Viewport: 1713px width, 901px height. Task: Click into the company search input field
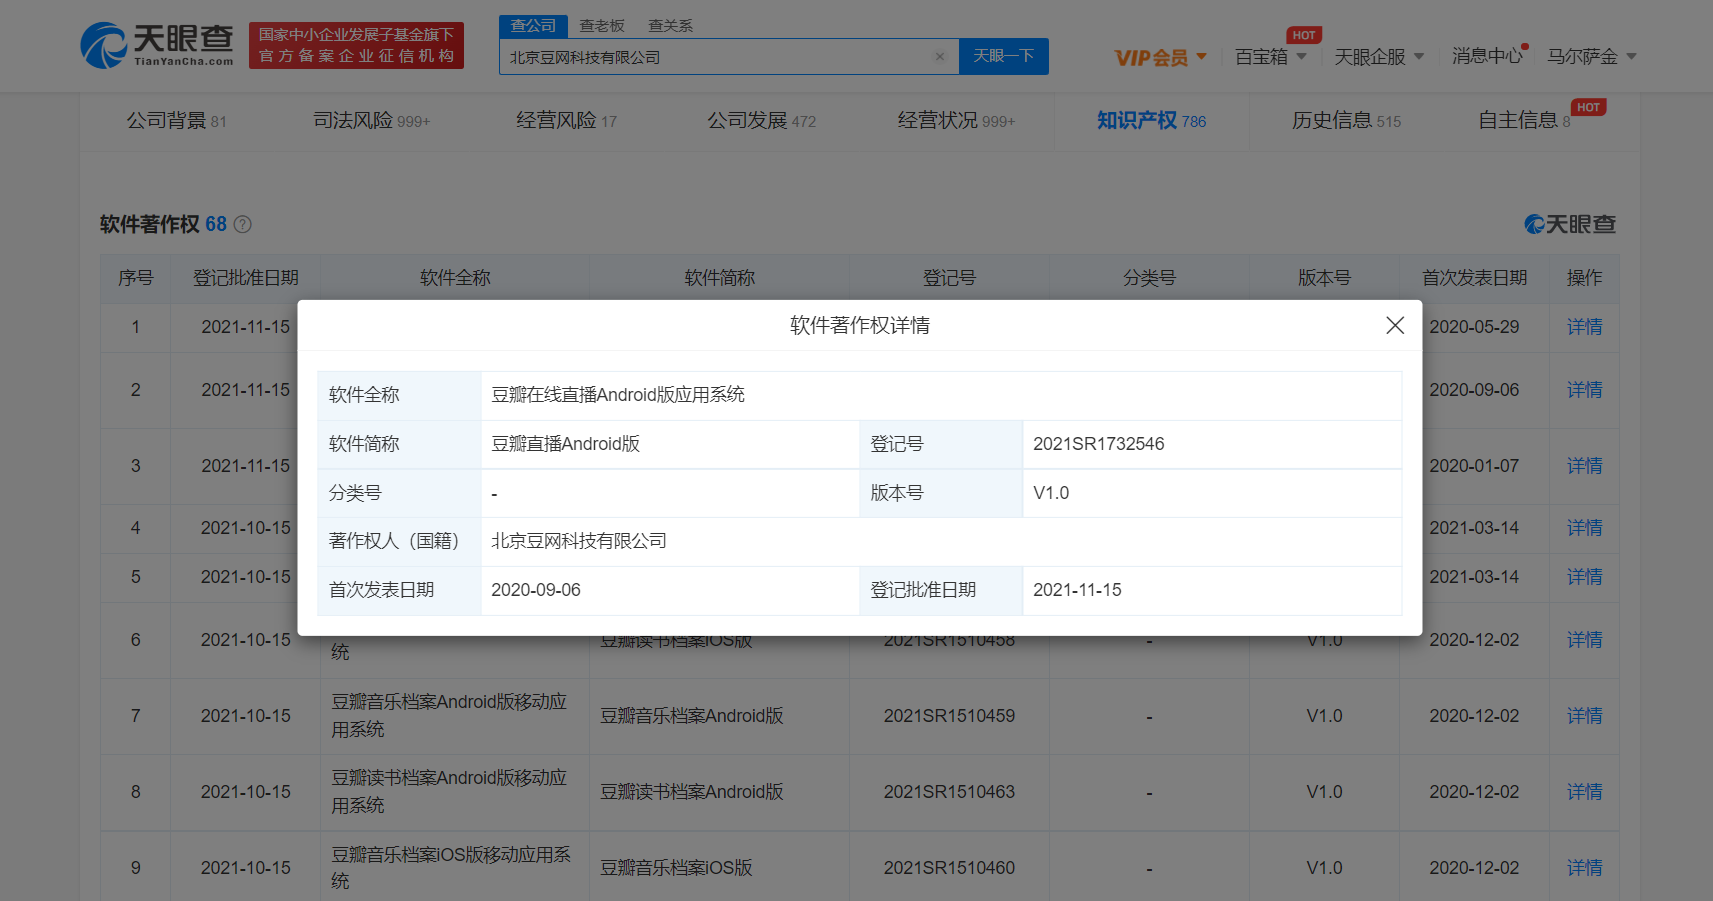[715, 57]
